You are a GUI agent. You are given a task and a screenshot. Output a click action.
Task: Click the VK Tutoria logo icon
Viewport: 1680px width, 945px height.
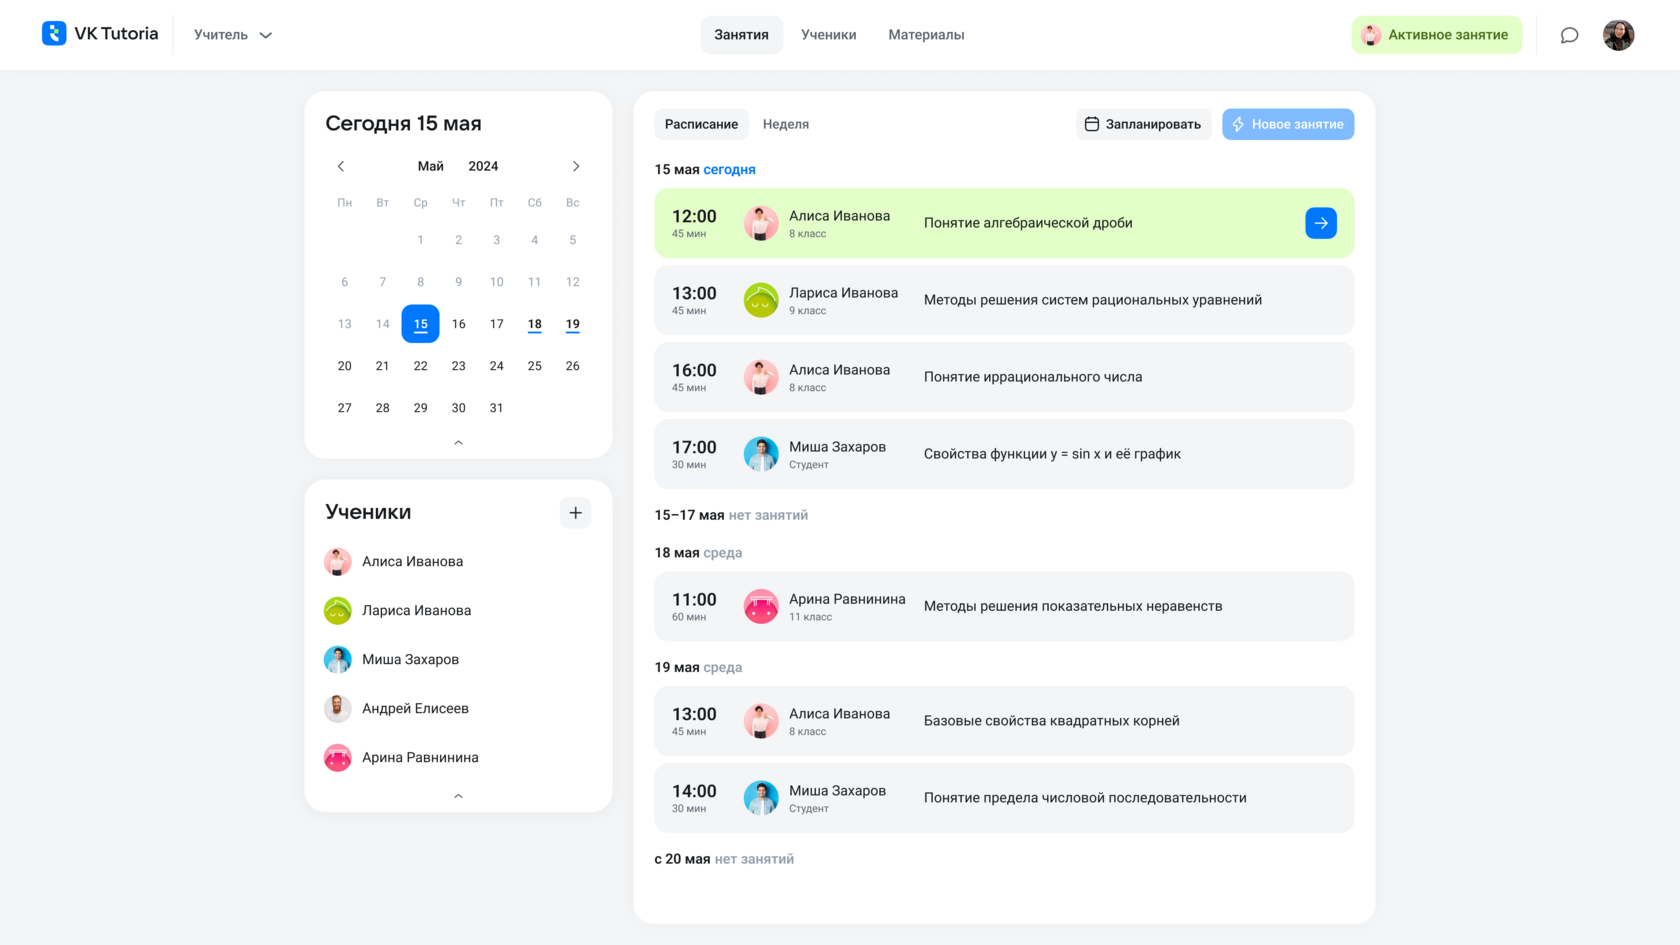click(54, 34)
